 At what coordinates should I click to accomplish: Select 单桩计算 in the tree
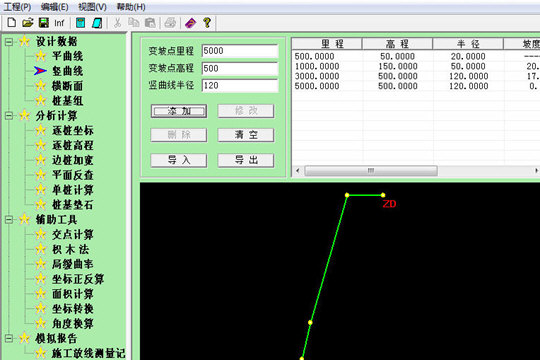73,190
